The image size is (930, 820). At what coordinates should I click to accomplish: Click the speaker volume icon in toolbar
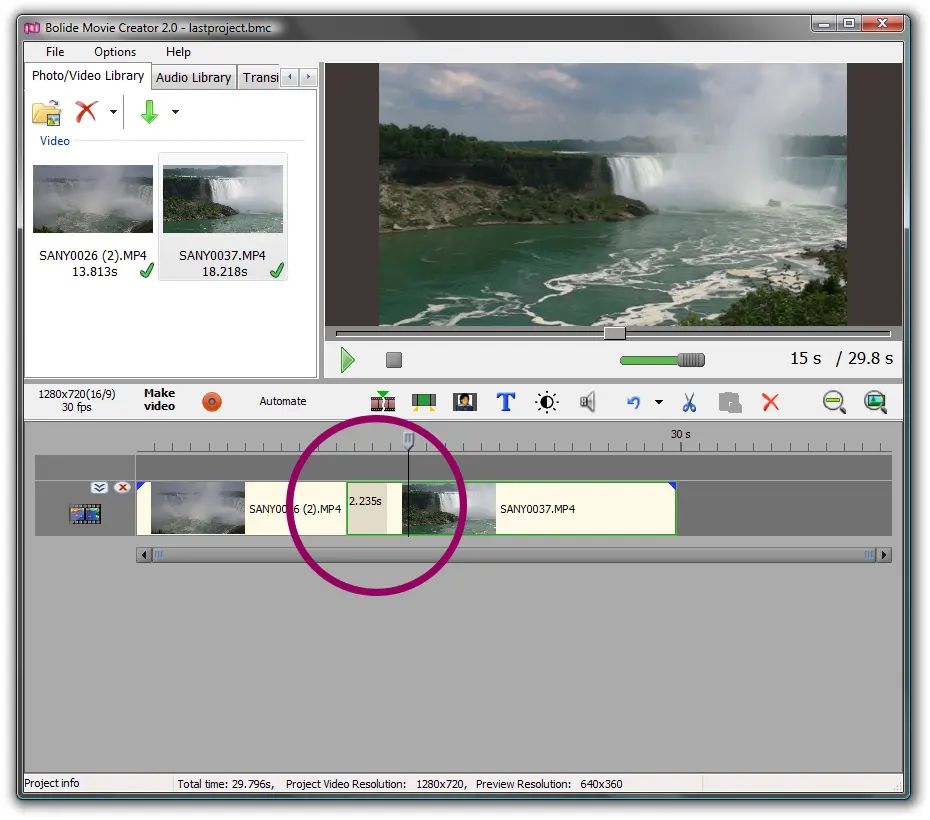(588, 402)
